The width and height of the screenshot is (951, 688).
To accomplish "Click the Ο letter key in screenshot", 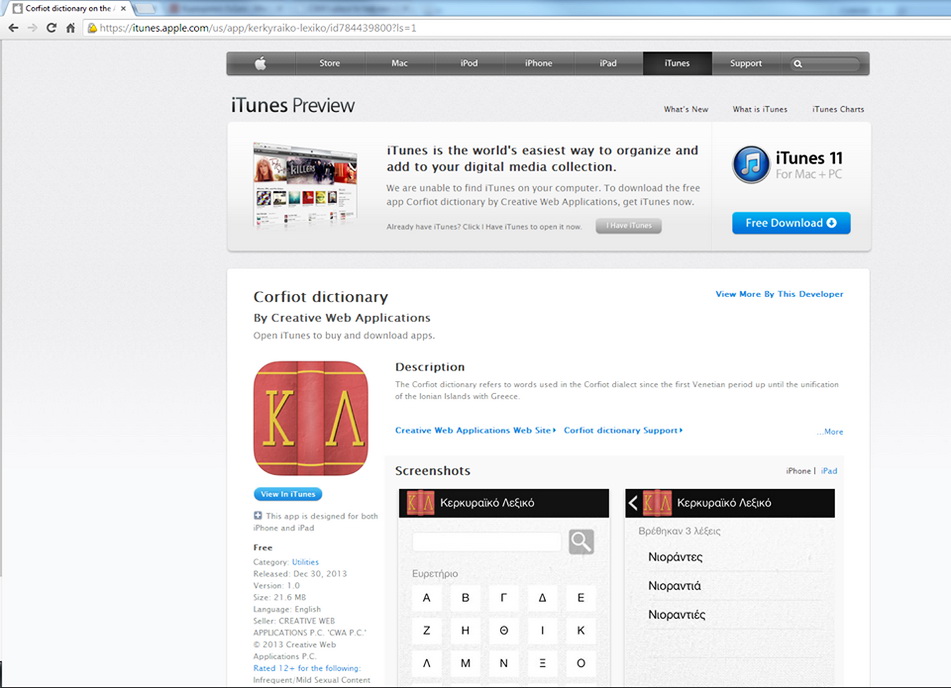I will coord(581,663).
